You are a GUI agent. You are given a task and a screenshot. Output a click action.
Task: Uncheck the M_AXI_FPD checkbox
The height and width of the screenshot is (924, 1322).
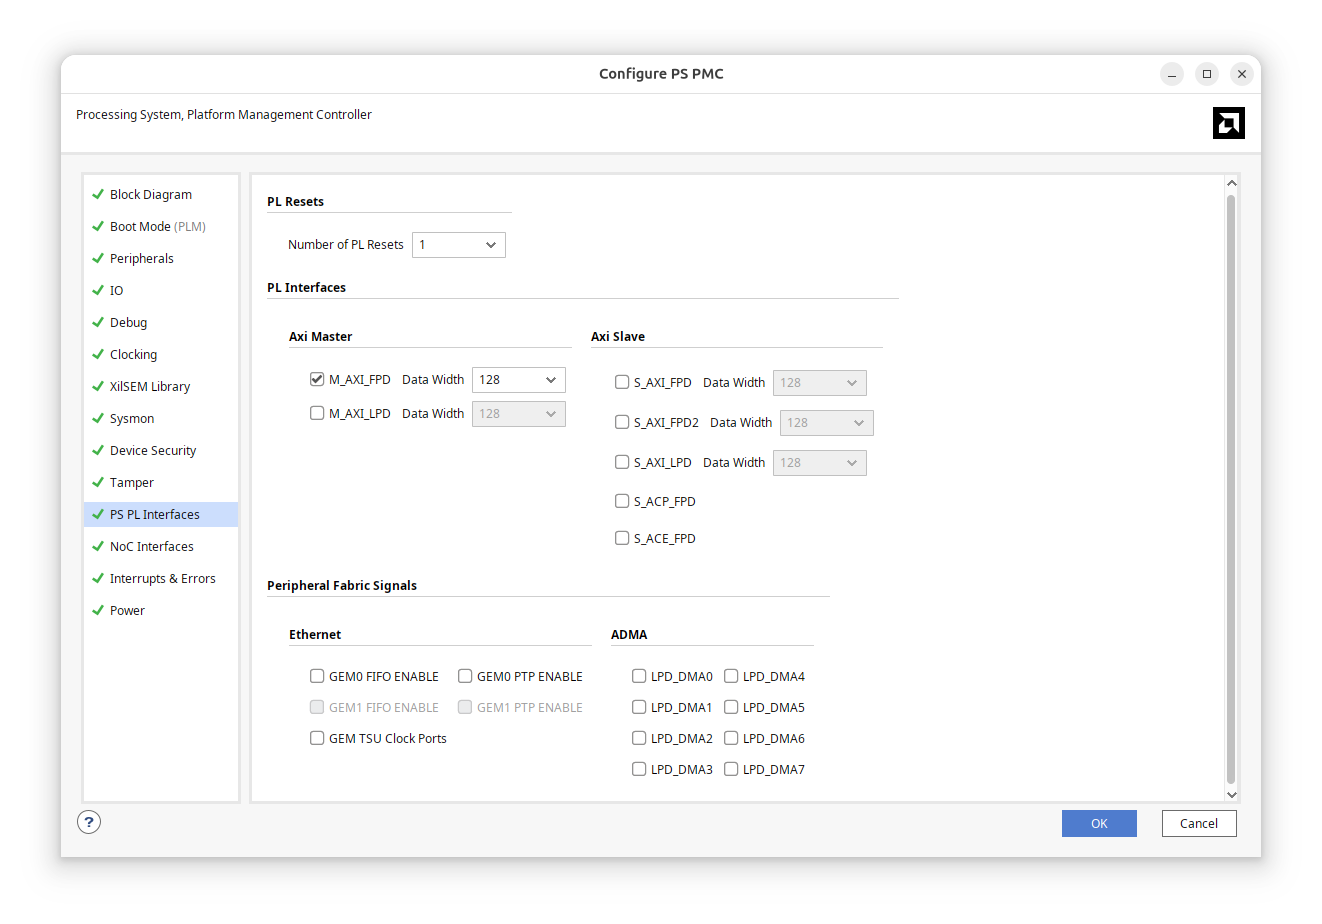[317, 380]
